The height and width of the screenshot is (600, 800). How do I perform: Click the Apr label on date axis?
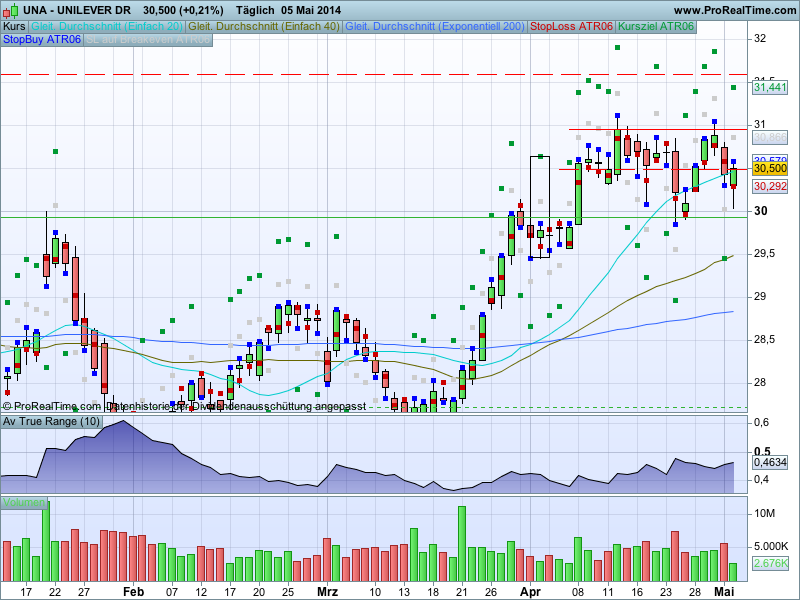[x=530, y=592]
